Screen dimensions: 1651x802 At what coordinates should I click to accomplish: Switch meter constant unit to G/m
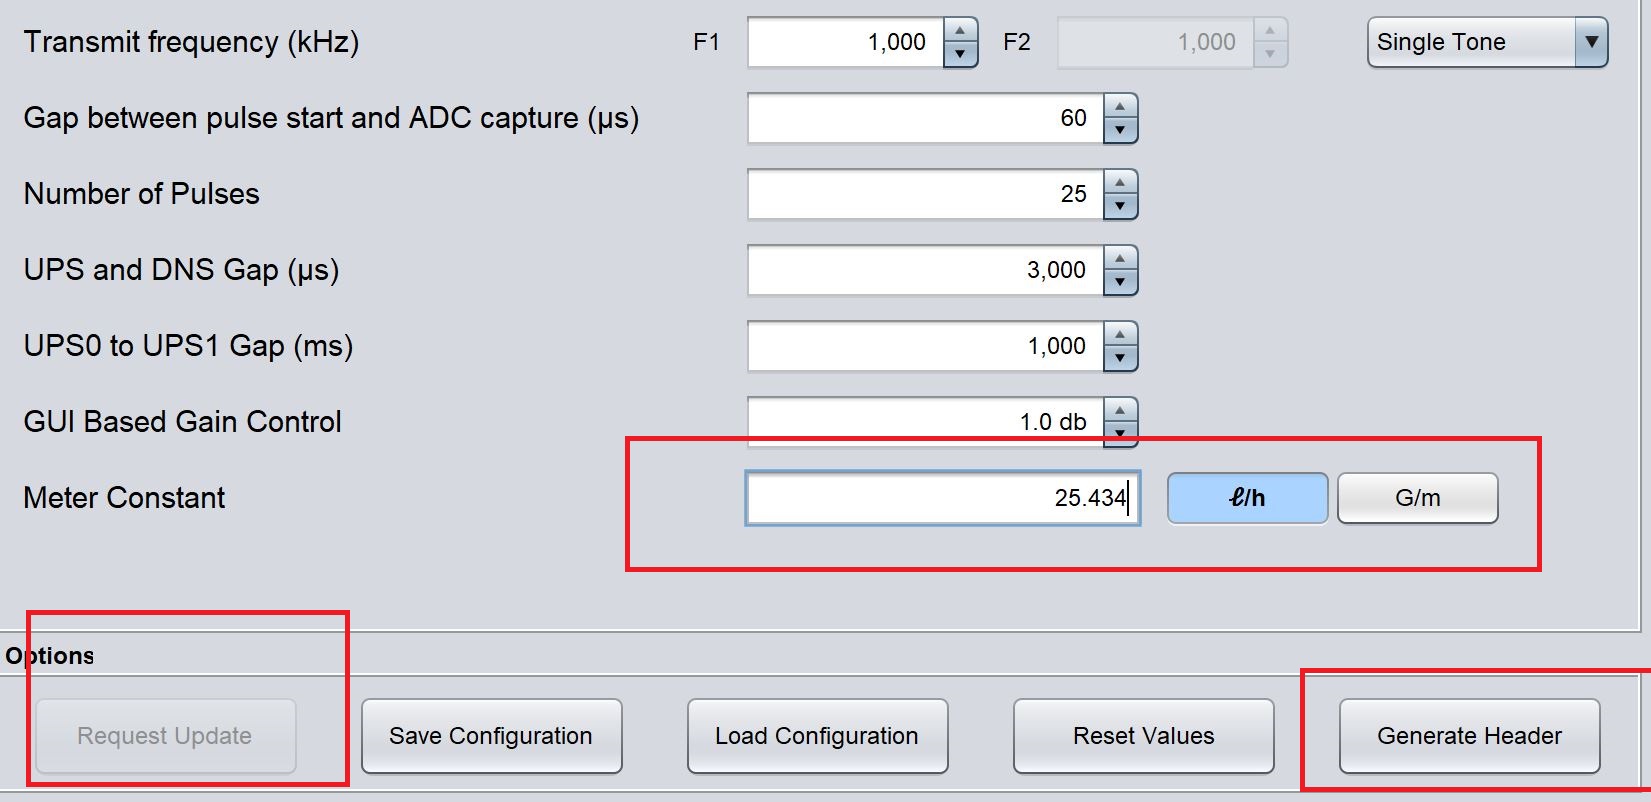pos(1417,498)
